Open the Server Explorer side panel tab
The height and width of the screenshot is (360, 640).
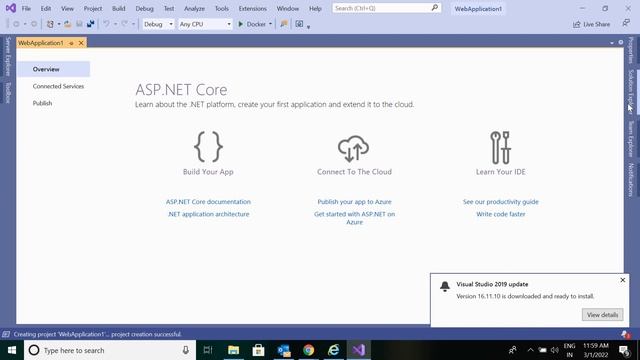(x=8, y=57)
